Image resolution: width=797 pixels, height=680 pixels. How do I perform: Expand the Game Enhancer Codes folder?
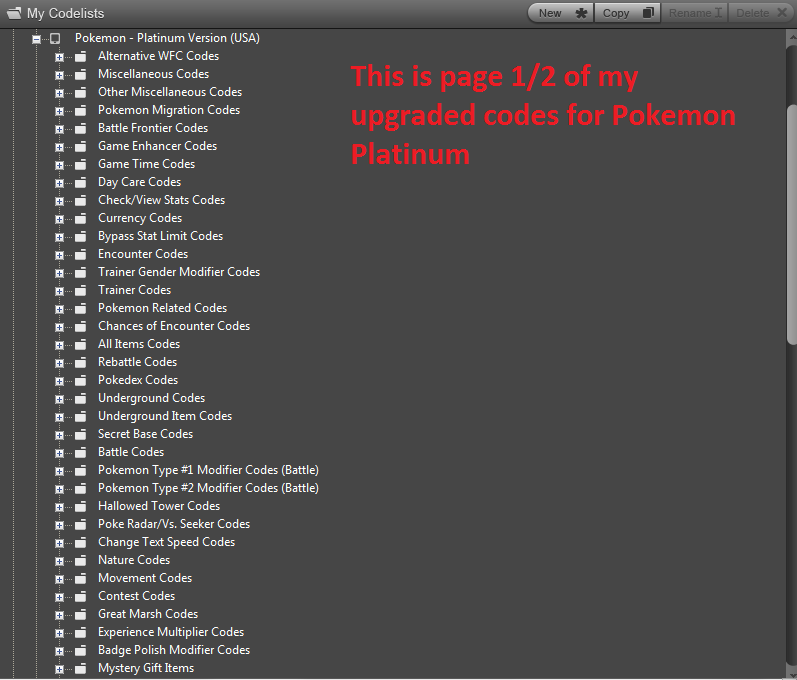[x=59, y=147]
